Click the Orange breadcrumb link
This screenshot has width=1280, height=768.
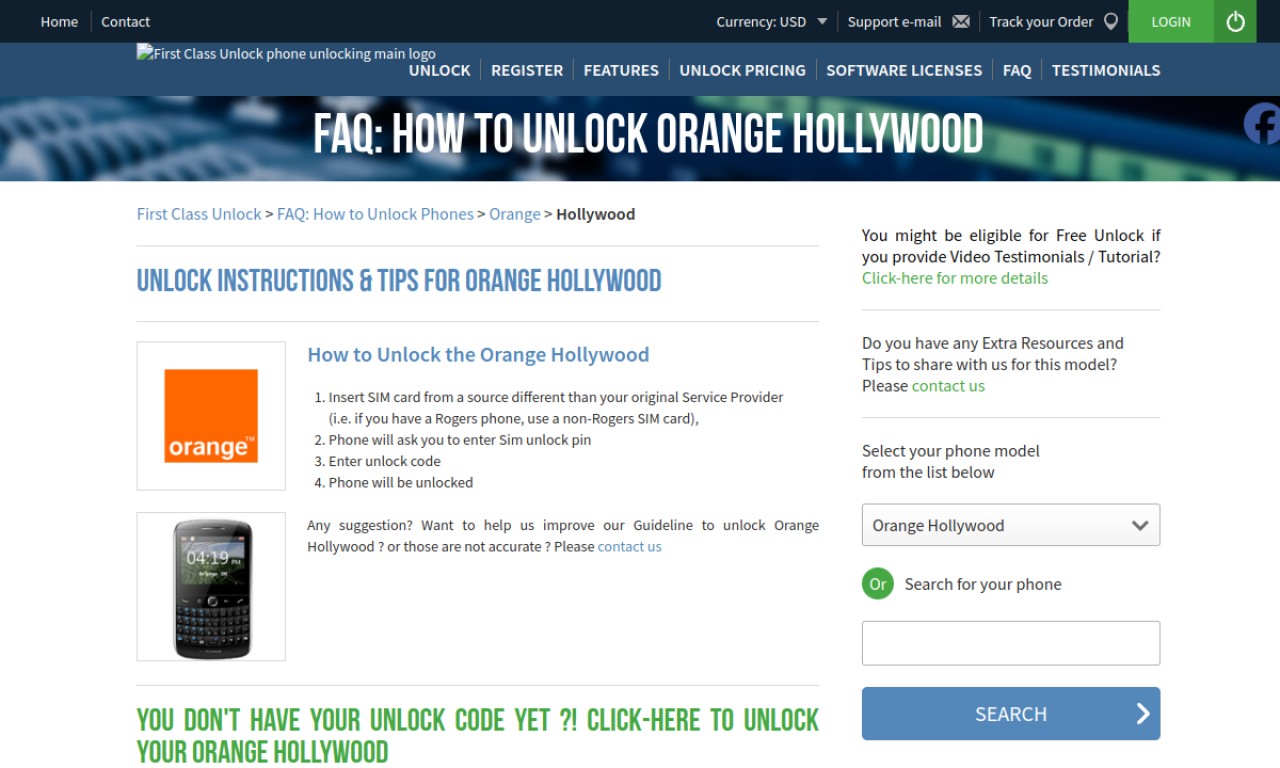point(515,214)
